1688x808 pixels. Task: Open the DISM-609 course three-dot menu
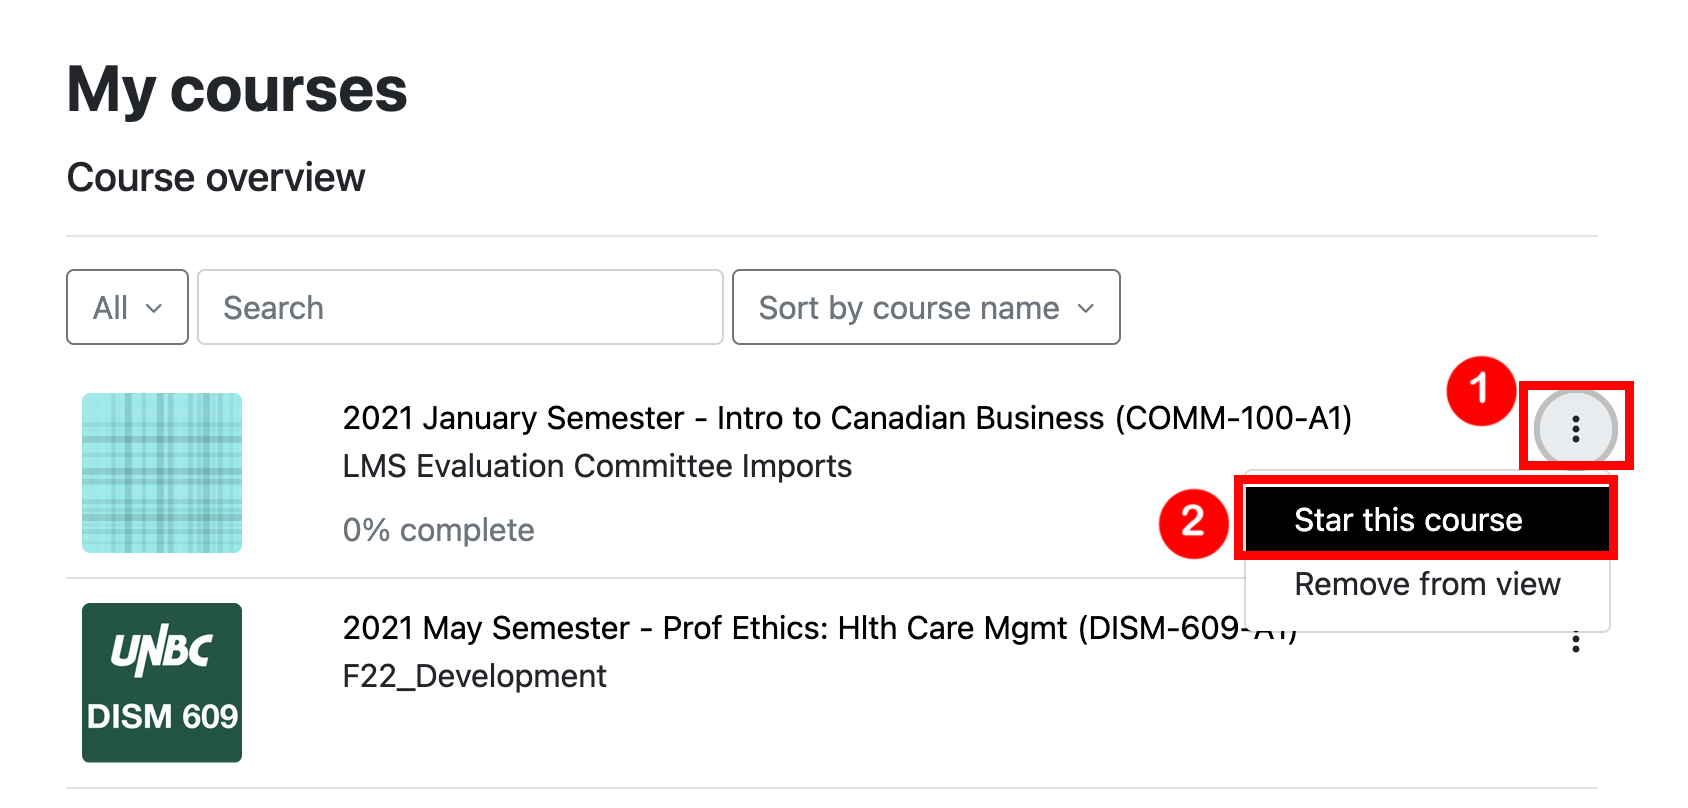click(1575, 643)
